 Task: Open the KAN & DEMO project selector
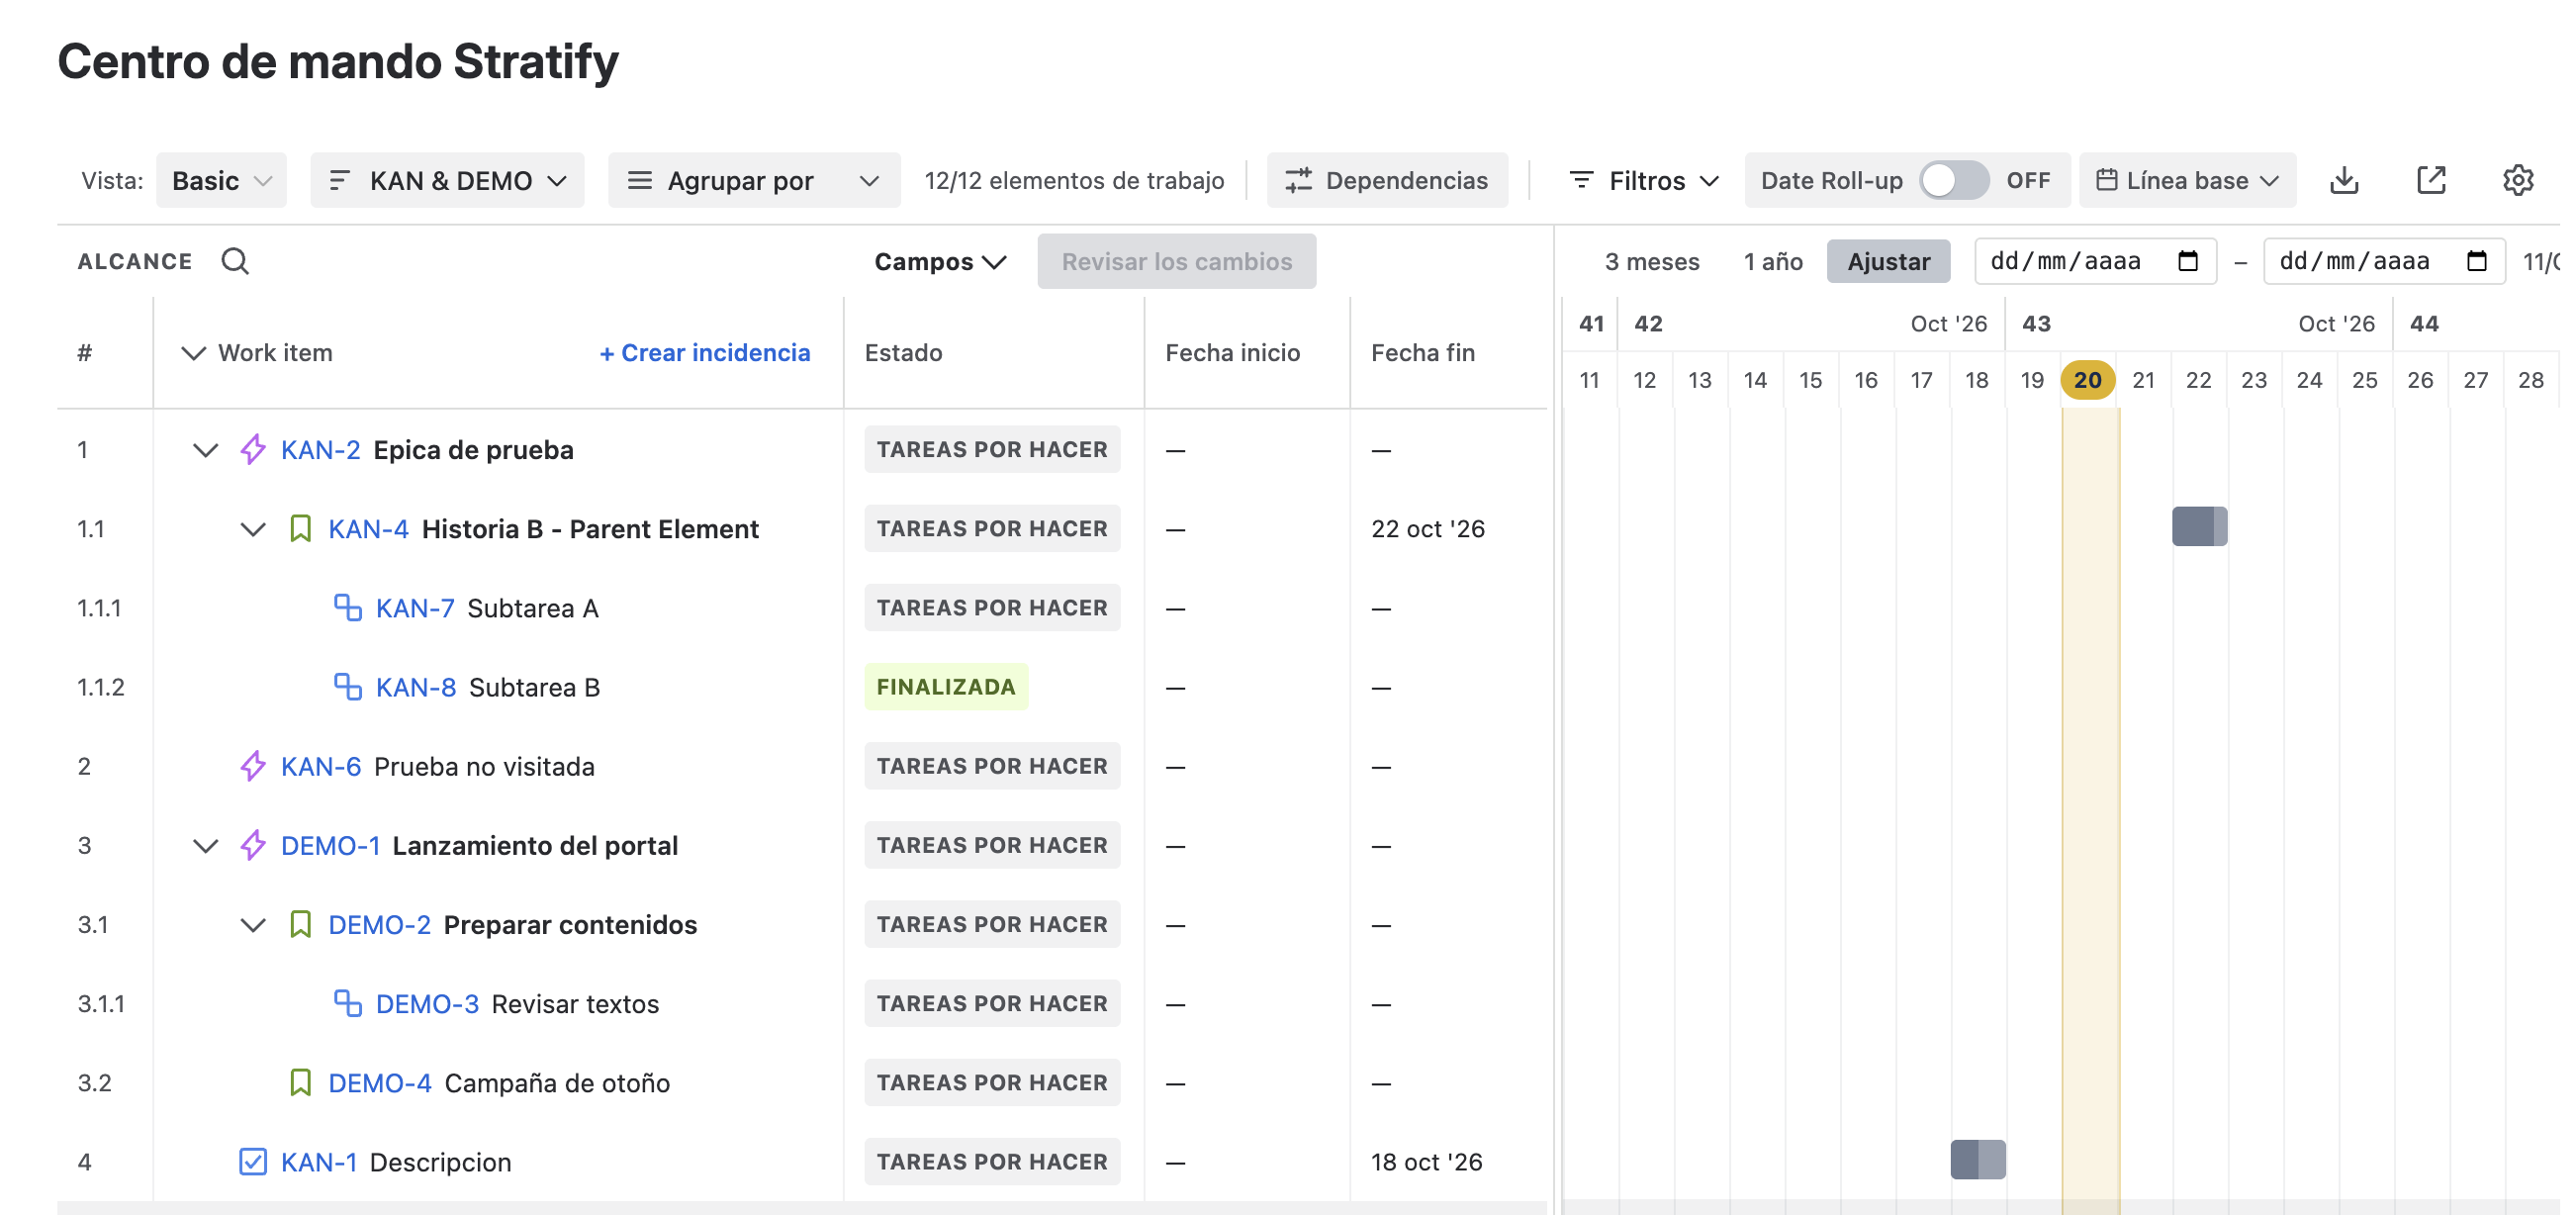pos(447,180)
